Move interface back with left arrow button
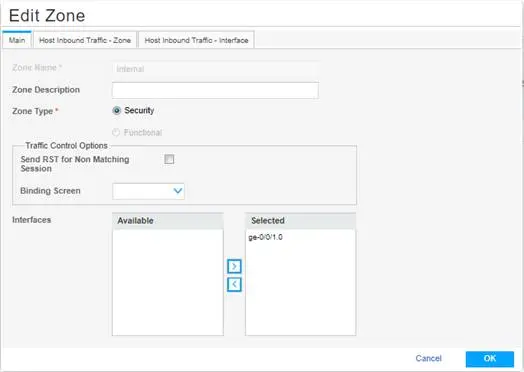The image size is (524, 372). pos(234,284)
